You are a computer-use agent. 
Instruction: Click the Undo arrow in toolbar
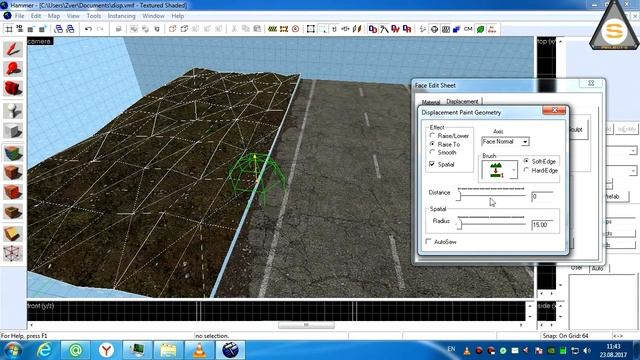[x=88, y=29]
